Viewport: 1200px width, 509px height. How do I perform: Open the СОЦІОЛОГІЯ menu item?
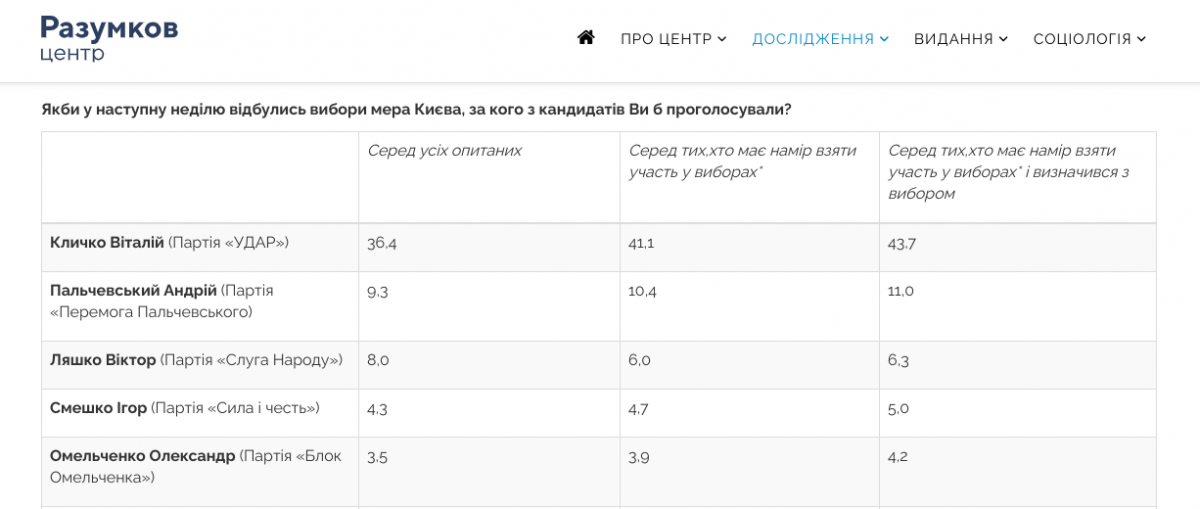[1082, 39]
